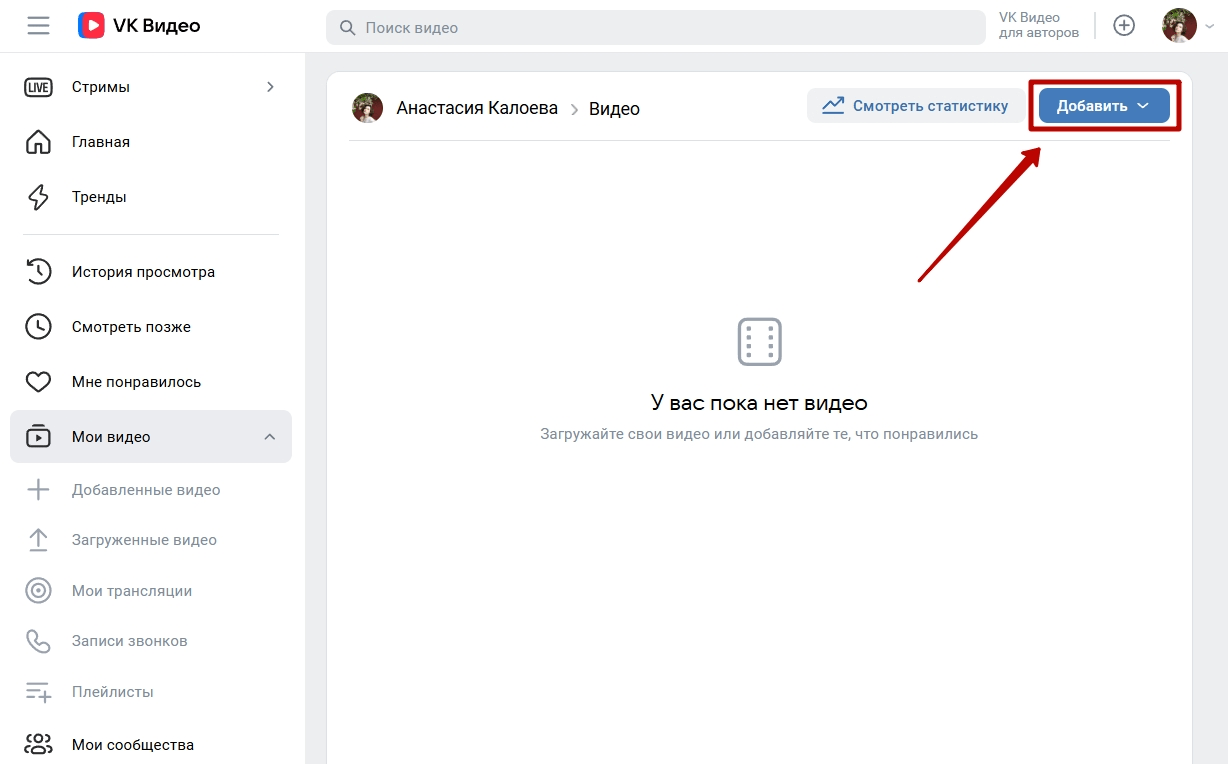
Task: Click Анастасия Калоева breadcrumb link
Action: pyautogui.click(x=477, y=108)
